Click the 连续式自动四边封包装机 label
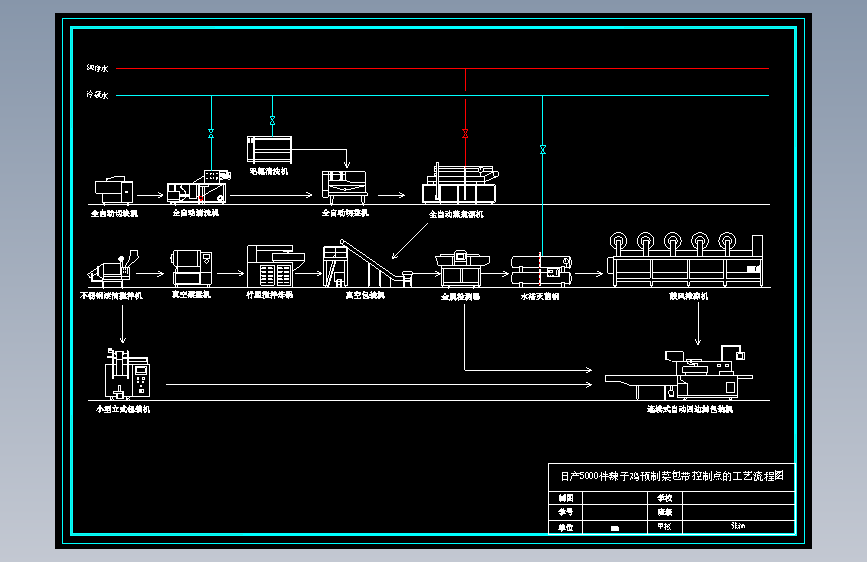Image resolution: width=867 pixels, height=562 pixels. coord(690,409)
